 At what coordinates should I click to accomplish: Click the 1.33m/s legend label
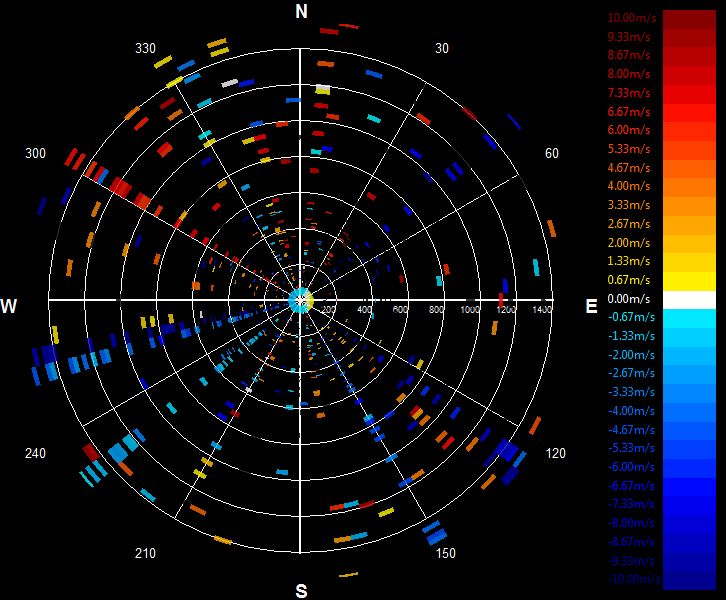coord(629,261)
